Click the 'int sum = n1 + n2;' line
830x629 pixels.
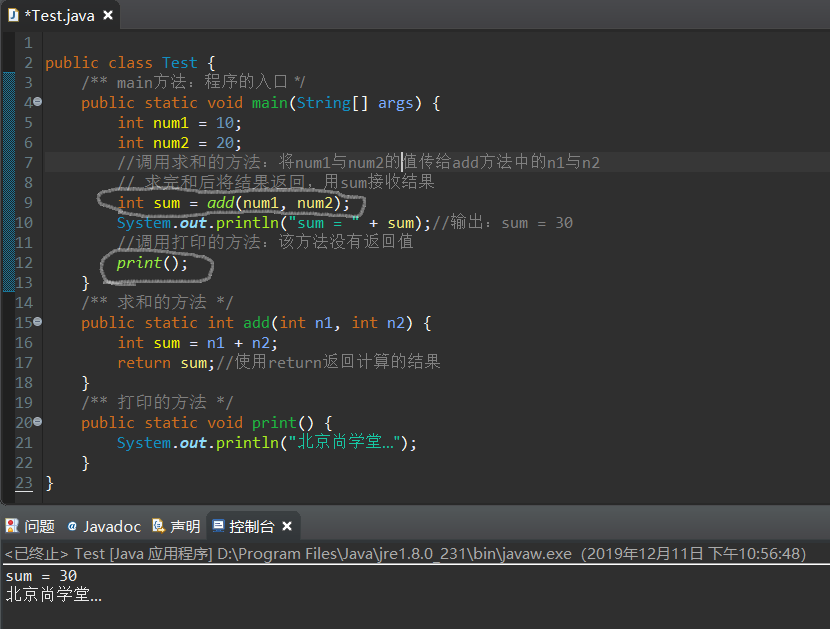[x=197, y=343]
